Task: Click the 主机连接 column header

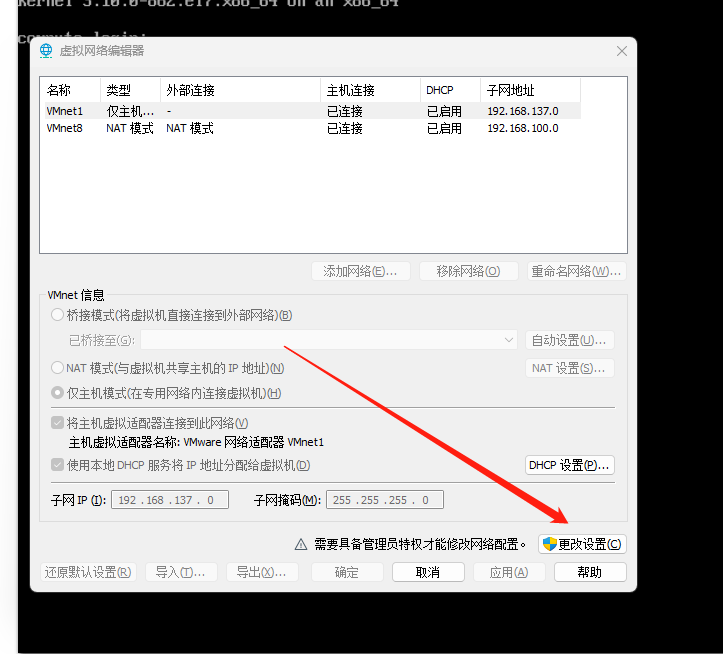Action: [370, 90]
